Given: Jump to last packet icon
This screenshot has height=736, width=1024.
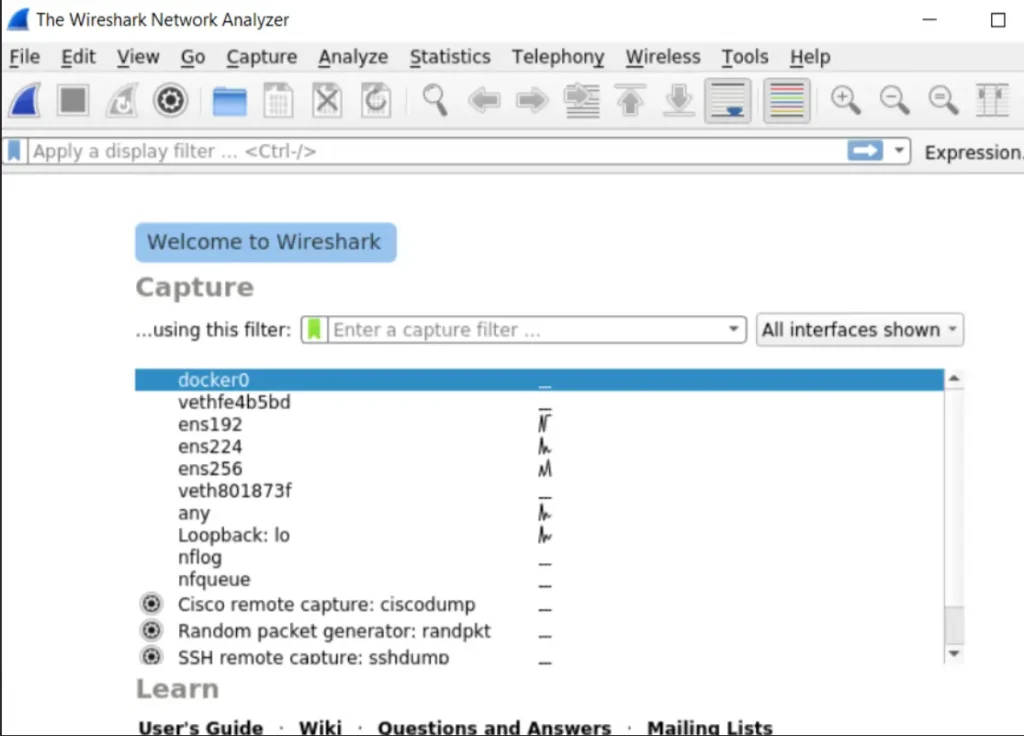Looking at the screenshot, I should click(679, 101).
